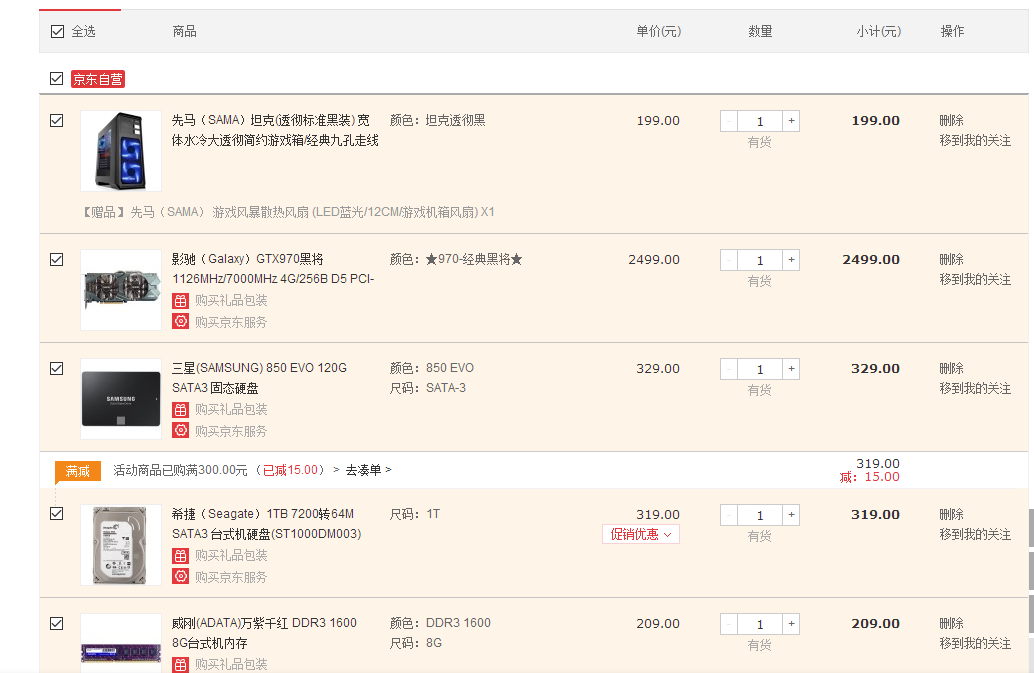Open the 希捷 Seagate 1TB 7200转 product title
The height and width of the screenshot is (673, 1034).
click(x=266, y=523)
